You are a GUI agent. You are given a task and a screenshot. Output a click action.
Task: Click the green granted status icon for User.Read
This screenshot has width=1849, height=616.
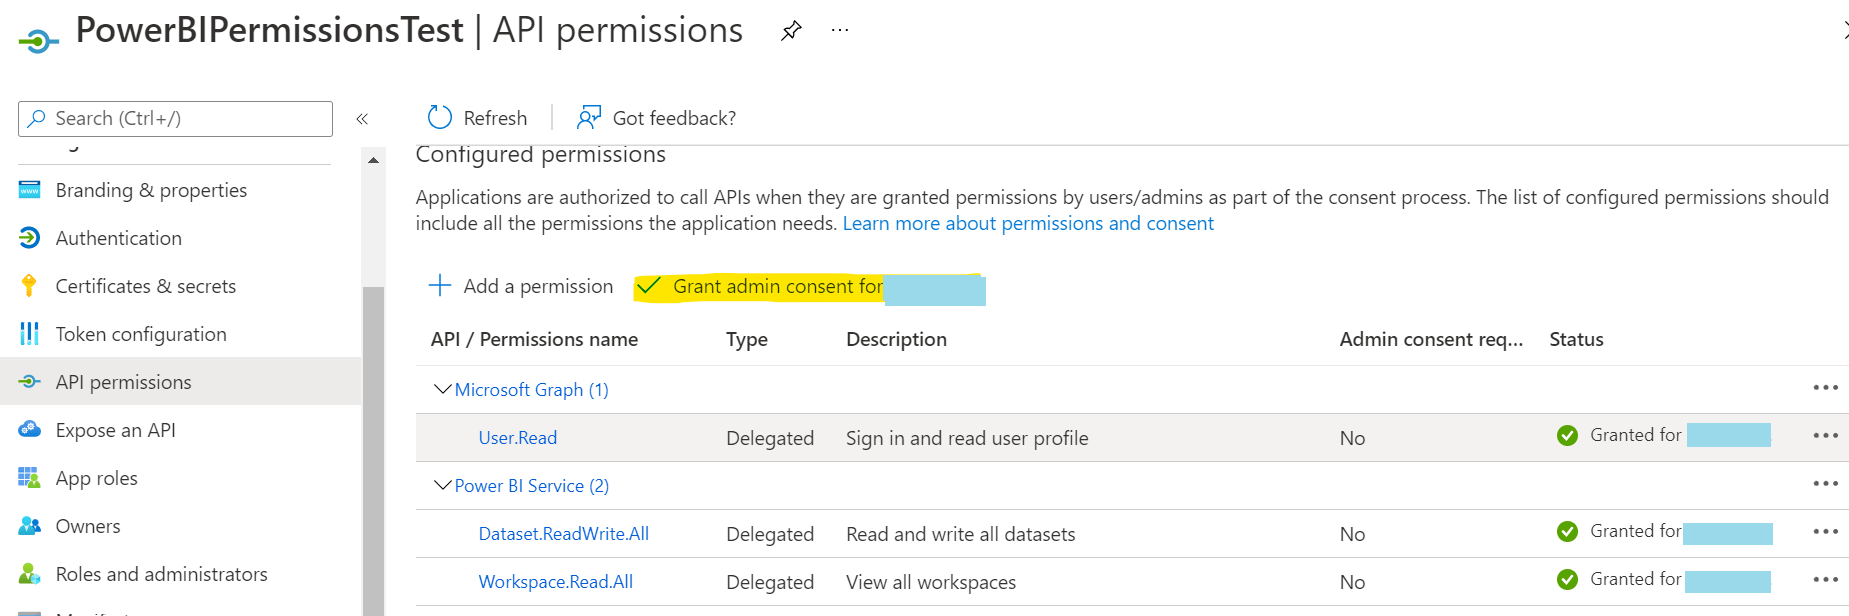[1567, 436]
